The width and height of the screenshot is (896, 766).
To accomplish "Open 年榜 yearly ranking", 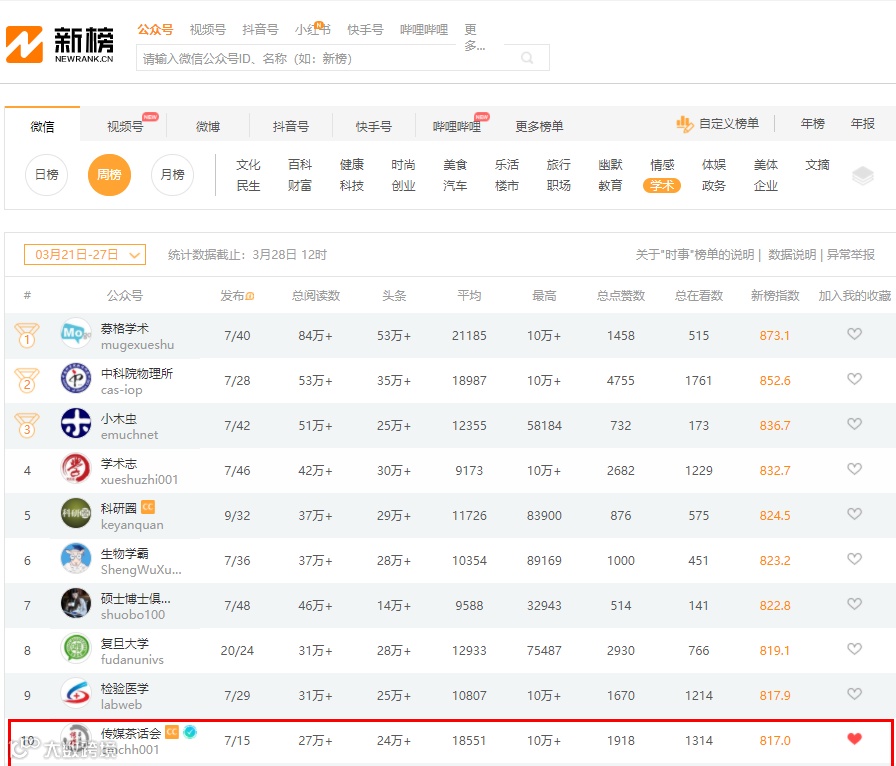I will click(x=812, y=123).
